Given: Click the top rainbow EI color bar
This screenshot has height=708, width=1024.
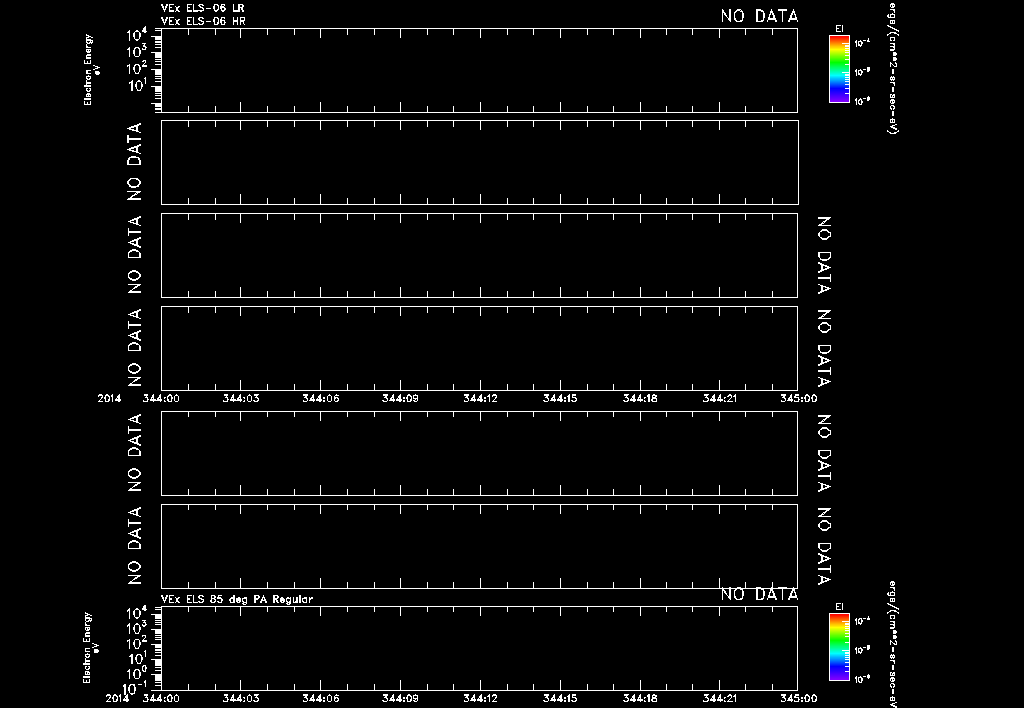Looking at the screenshot, I should point(839,69).
